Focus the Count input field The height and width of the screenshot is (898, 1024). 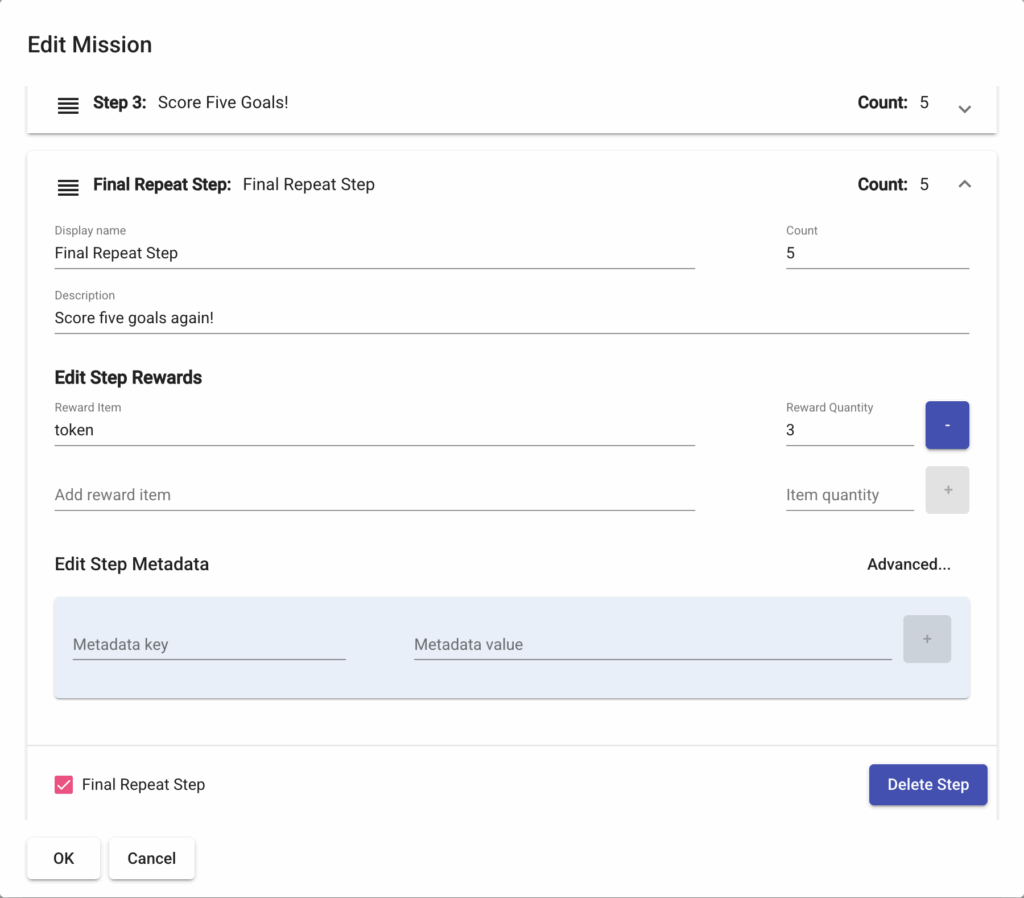pyautogui.click(x=876, y=254)
